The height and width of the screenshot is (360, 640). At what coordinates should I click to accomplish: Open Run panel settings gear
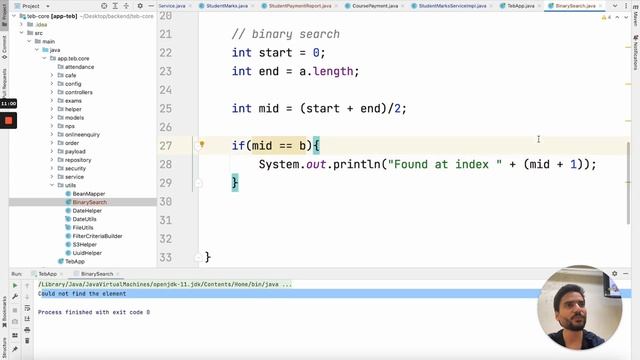click(614, 273)
